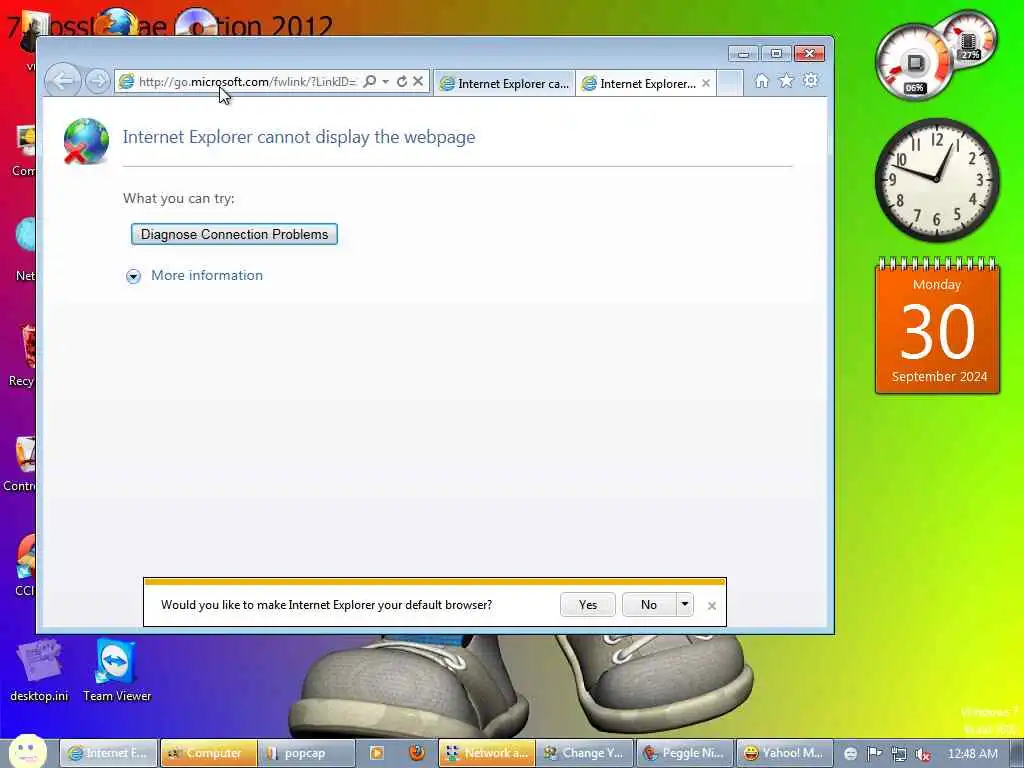Open Favorites with the star icon
1024x768 pixels.
(x=786, y=81)
